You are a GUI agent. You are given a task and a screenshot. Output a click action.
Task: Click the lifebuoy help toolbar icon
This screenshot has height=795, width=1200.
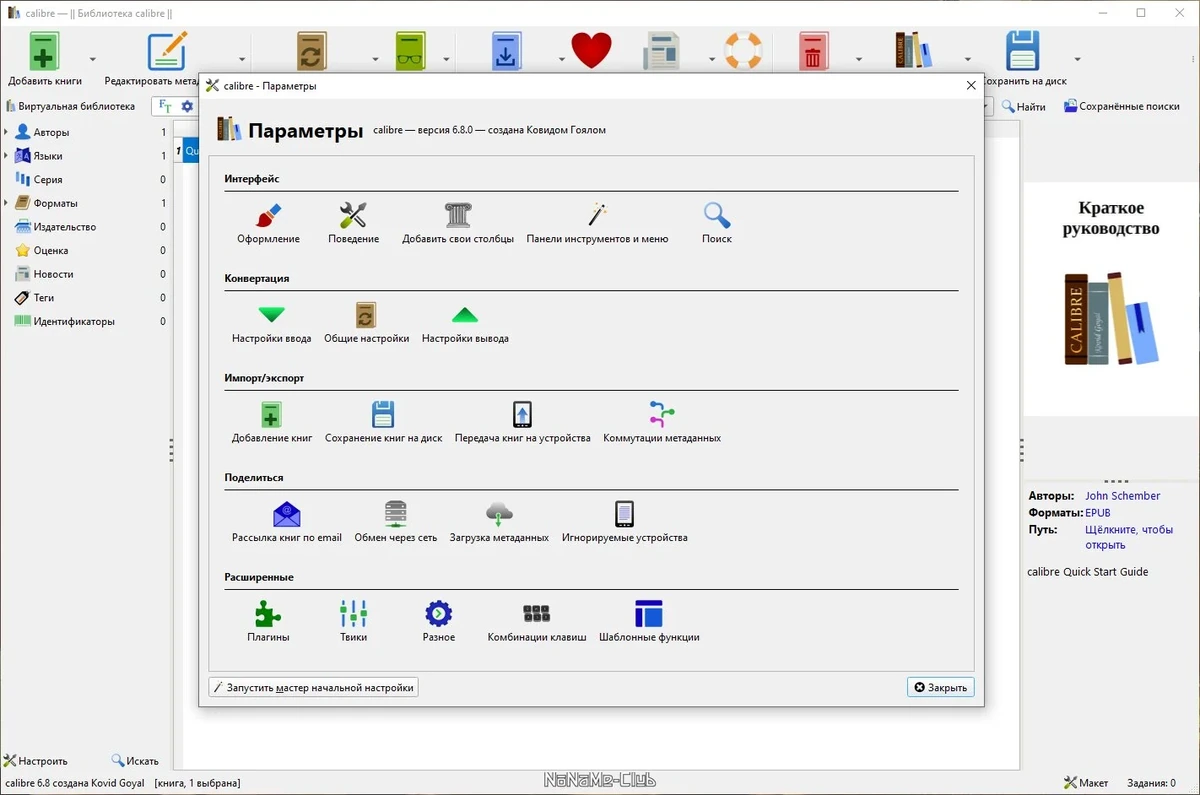[x=743, y=50]
